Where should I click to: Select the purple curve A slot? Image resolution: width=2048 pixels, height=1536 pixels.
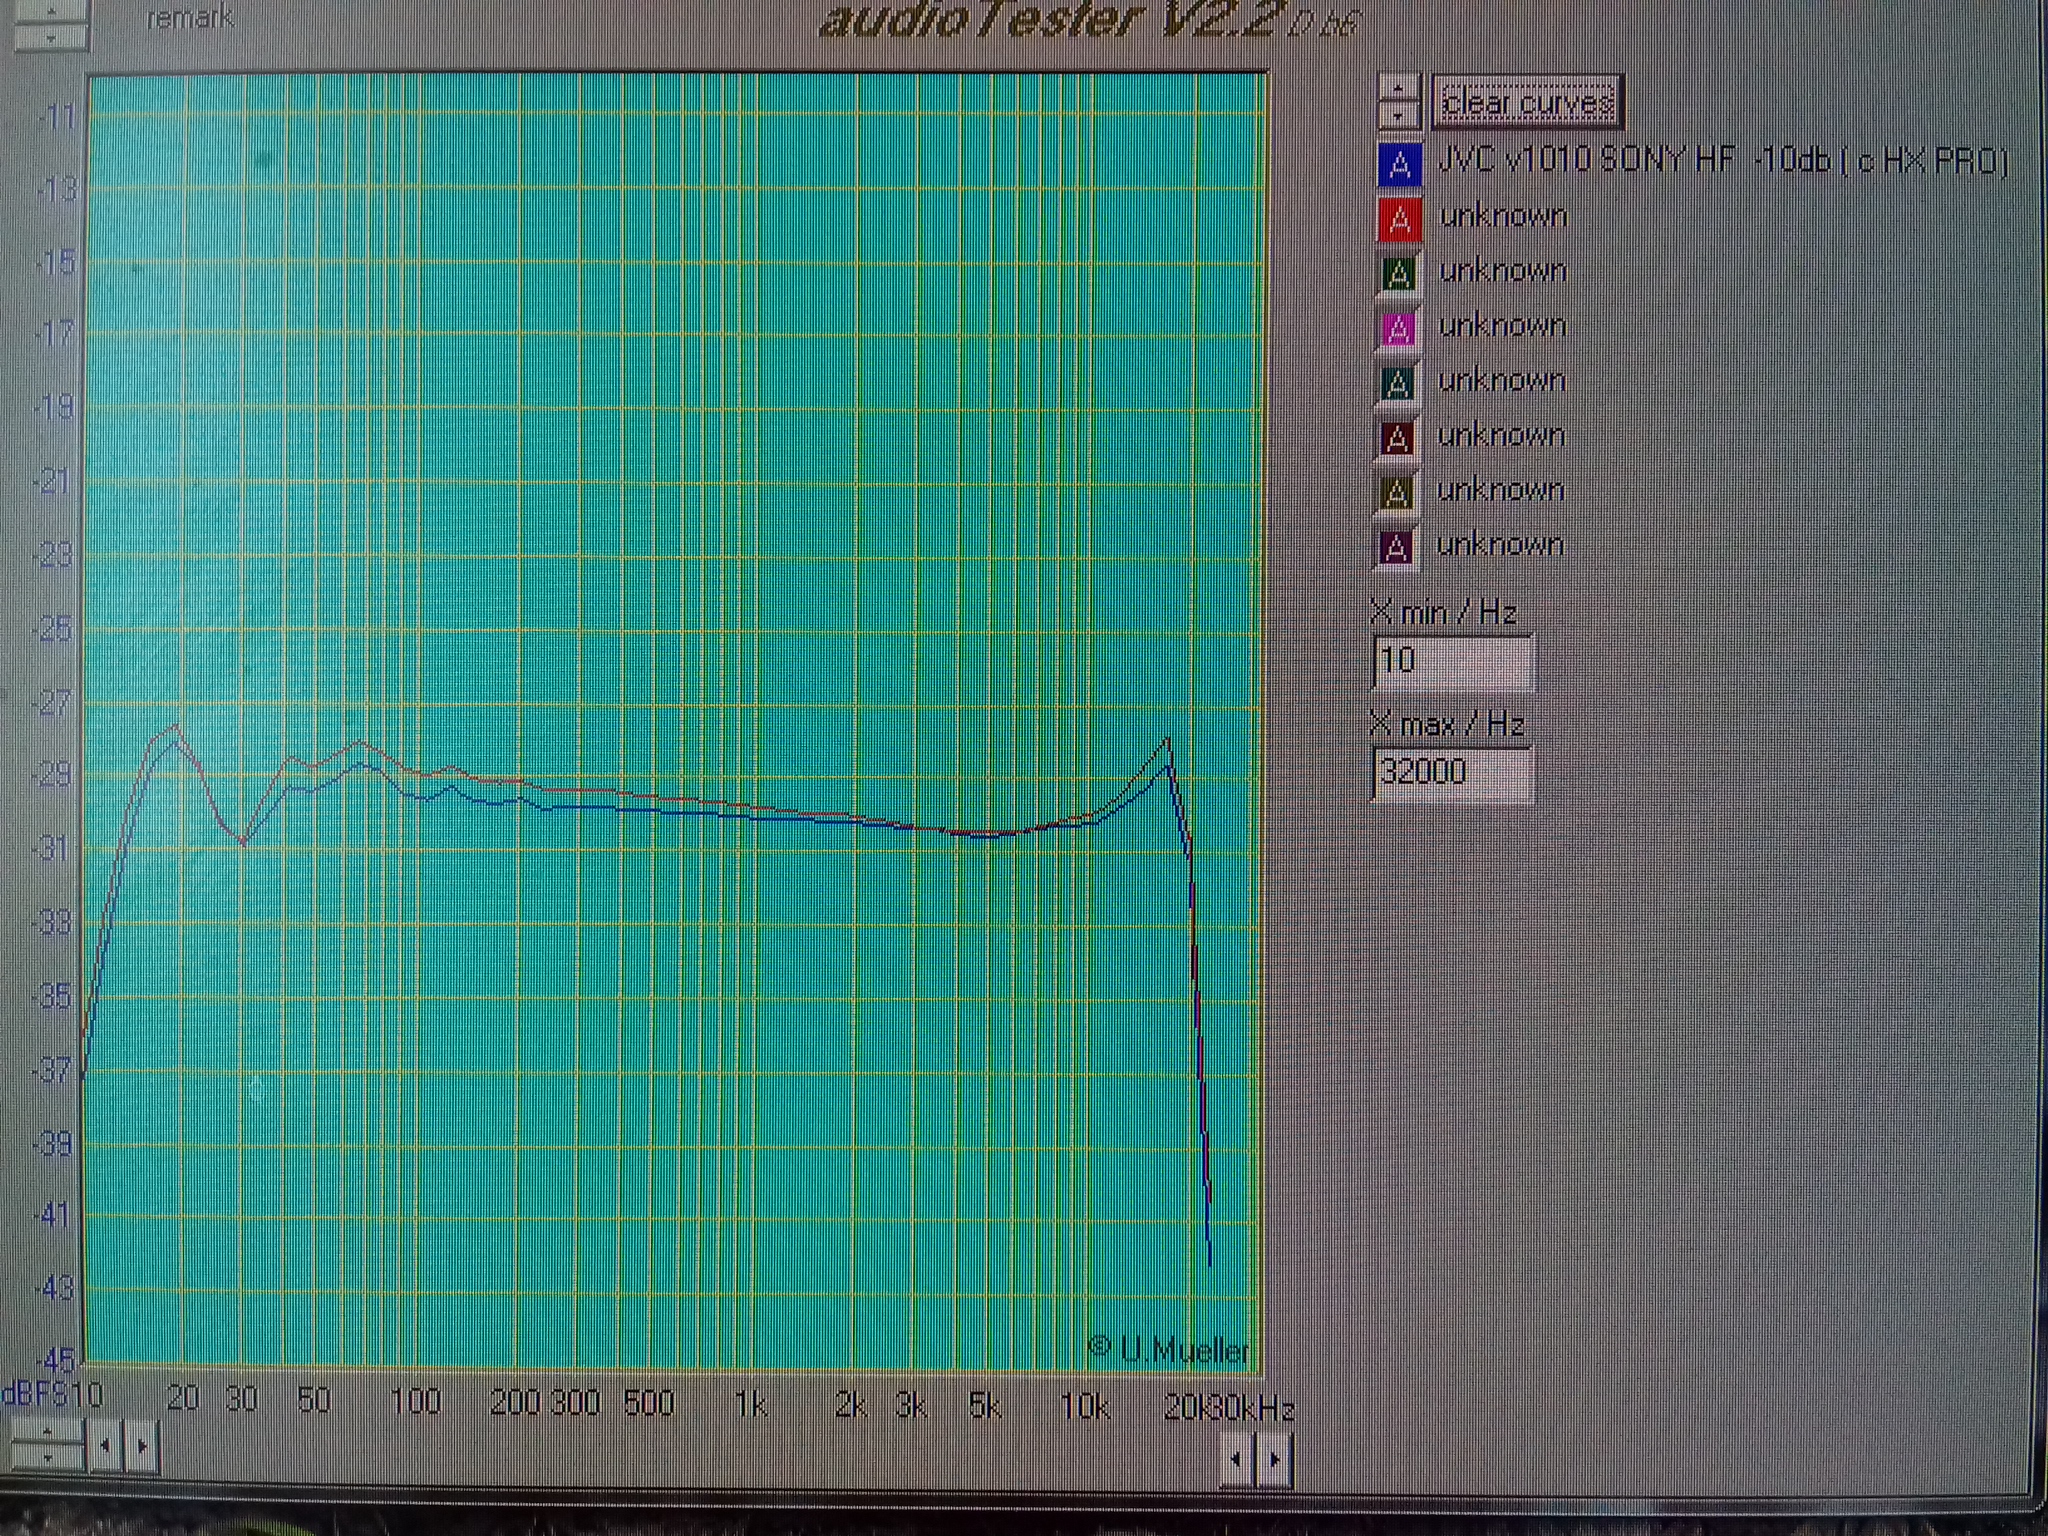pos(1395,548)
